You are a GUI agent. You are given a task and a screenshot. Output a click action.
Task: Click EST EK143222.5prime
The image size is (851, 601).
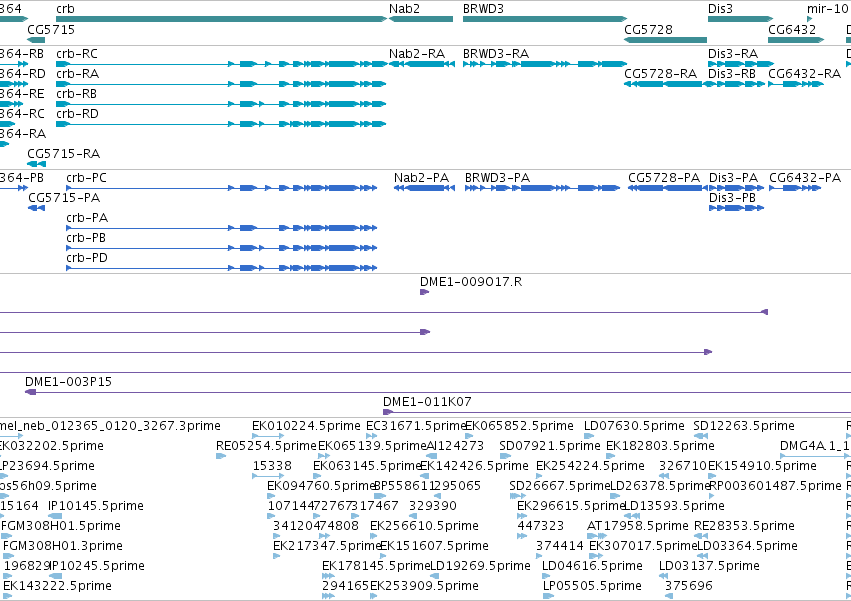8,596
